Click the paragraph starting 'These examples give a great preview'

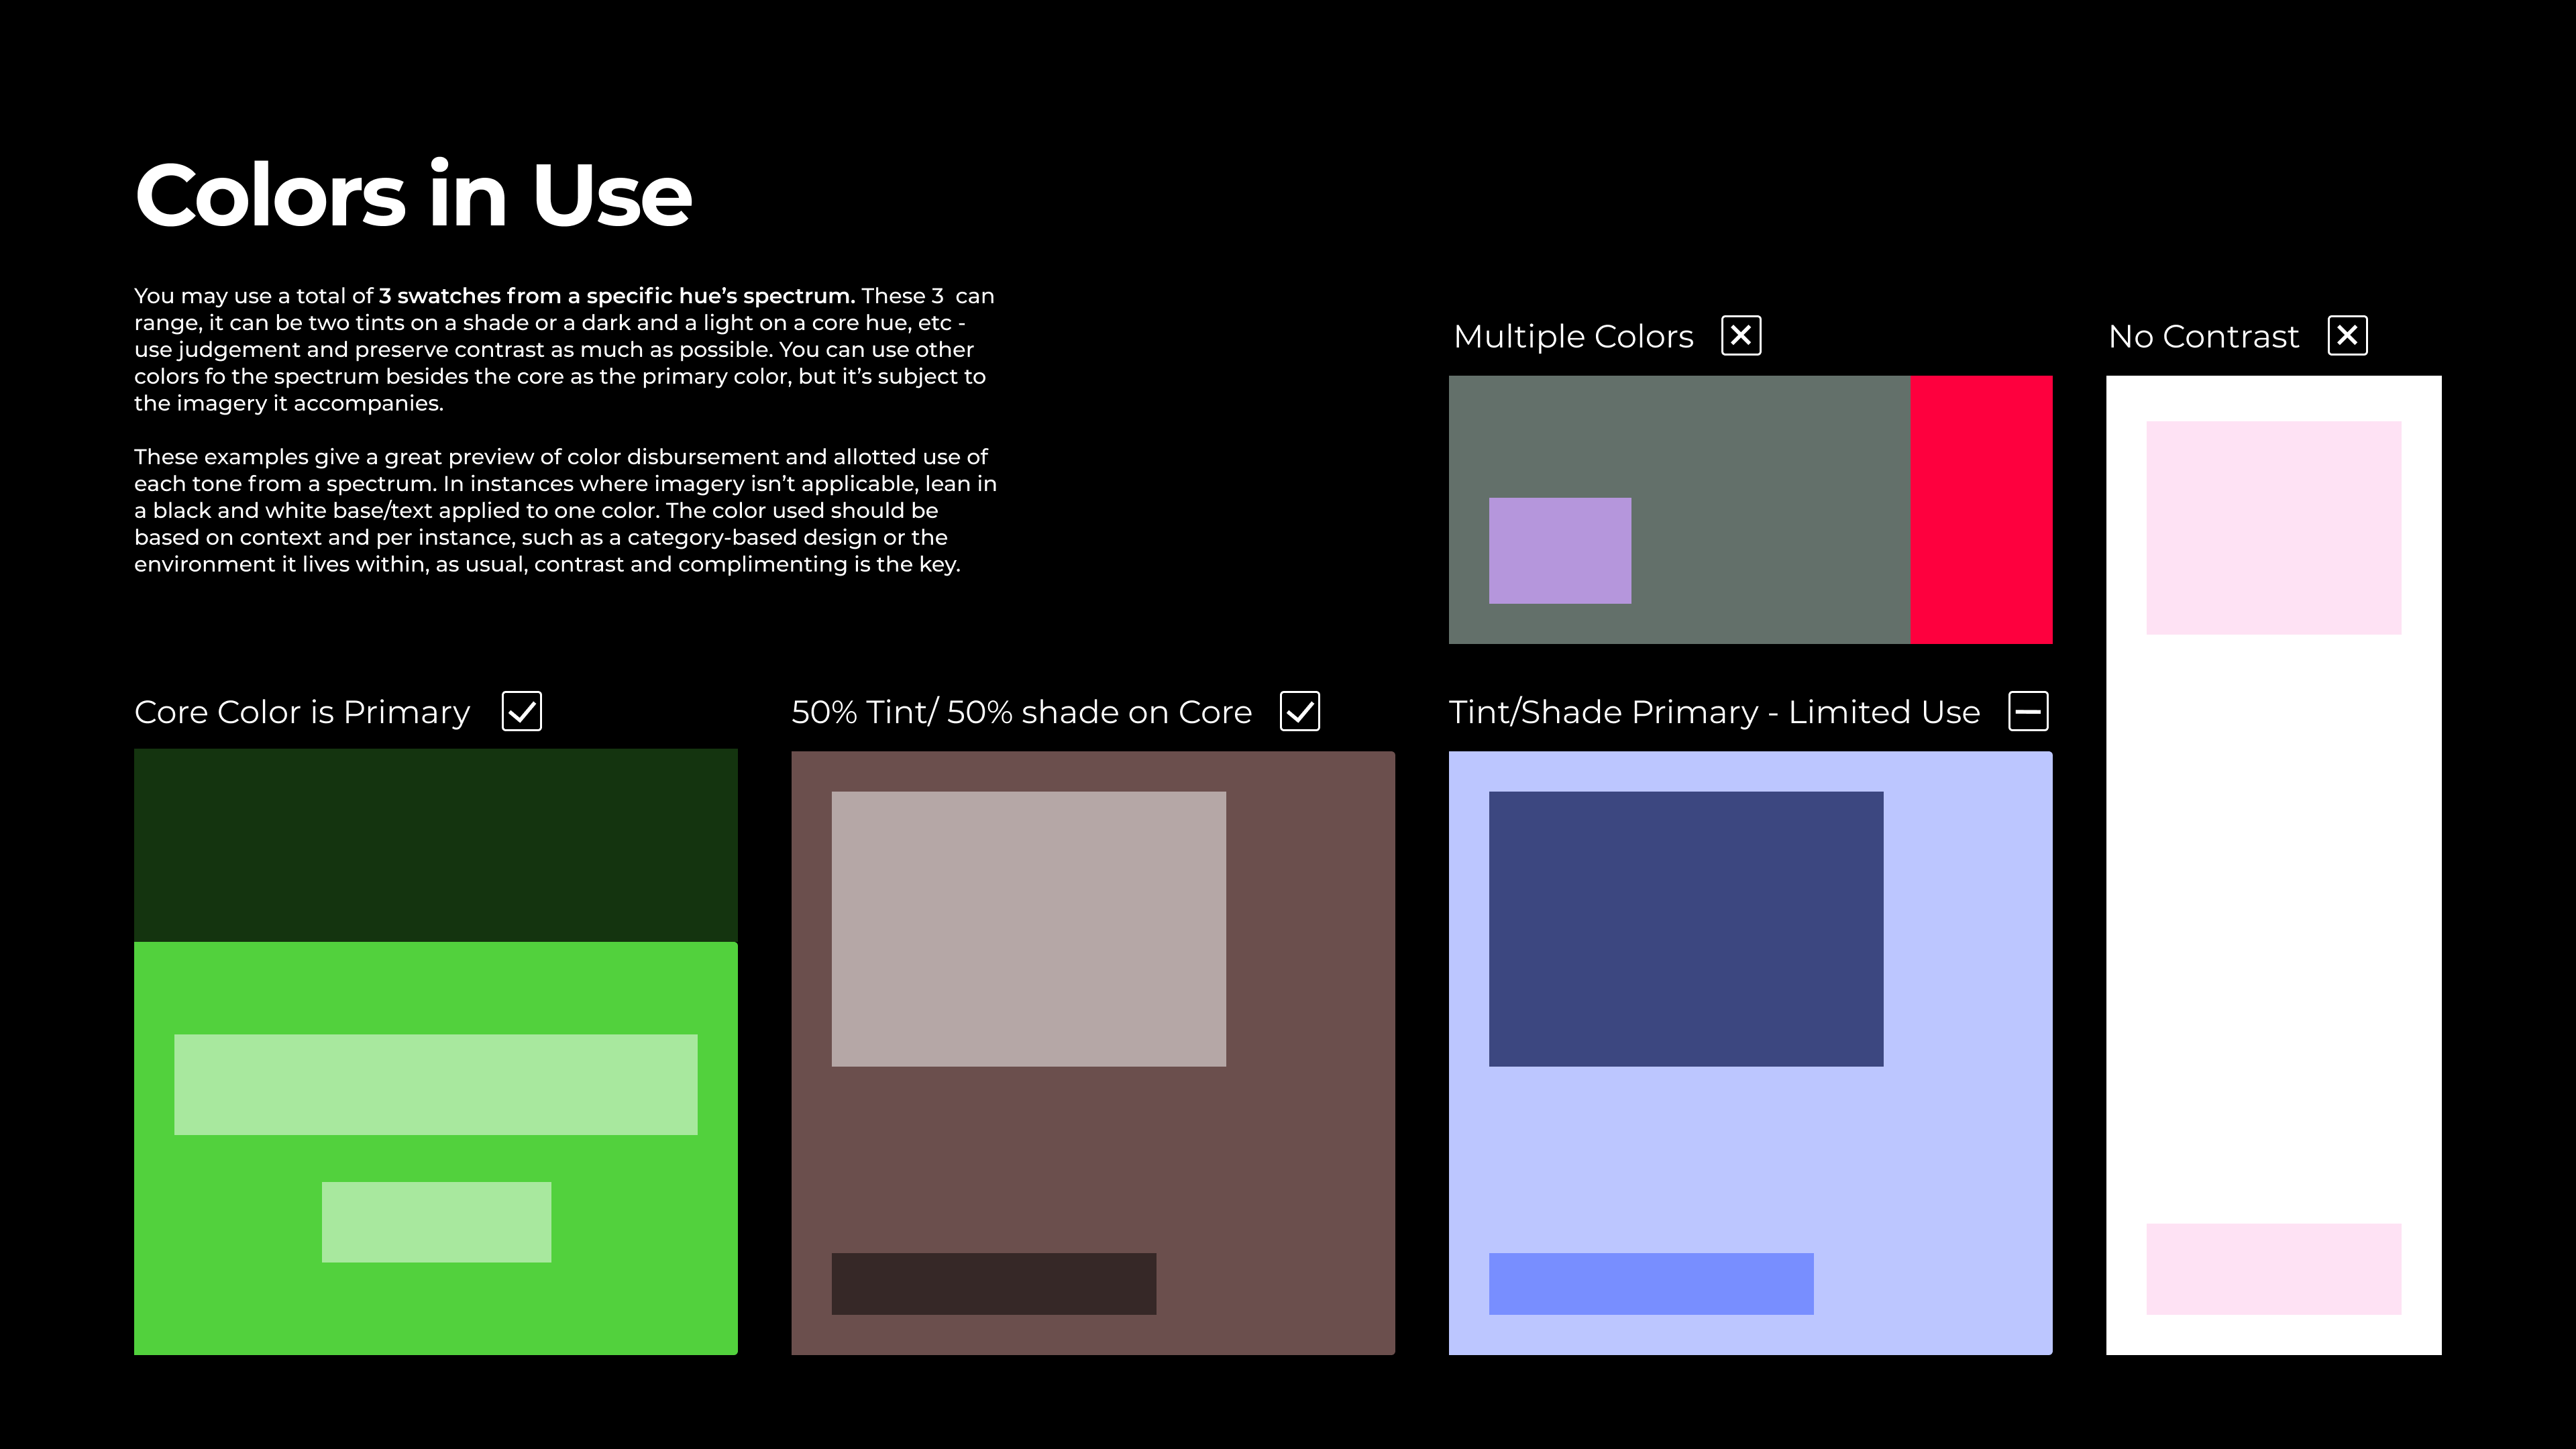(x=566, y=510)
